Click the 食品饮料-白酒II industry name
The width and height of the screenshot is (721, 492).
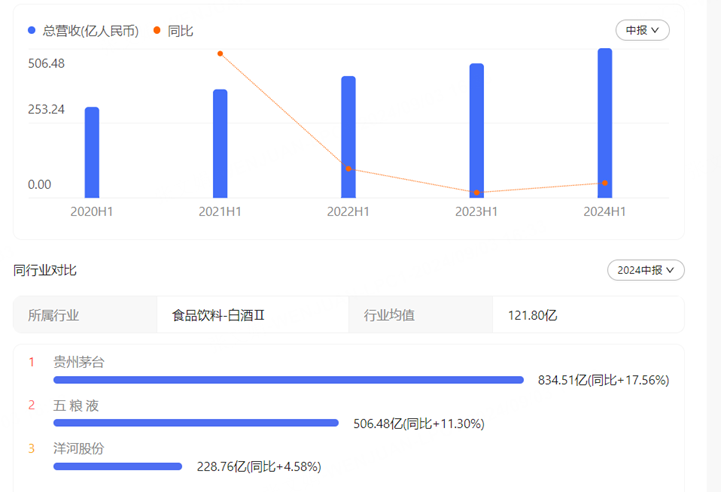[218, 315]
